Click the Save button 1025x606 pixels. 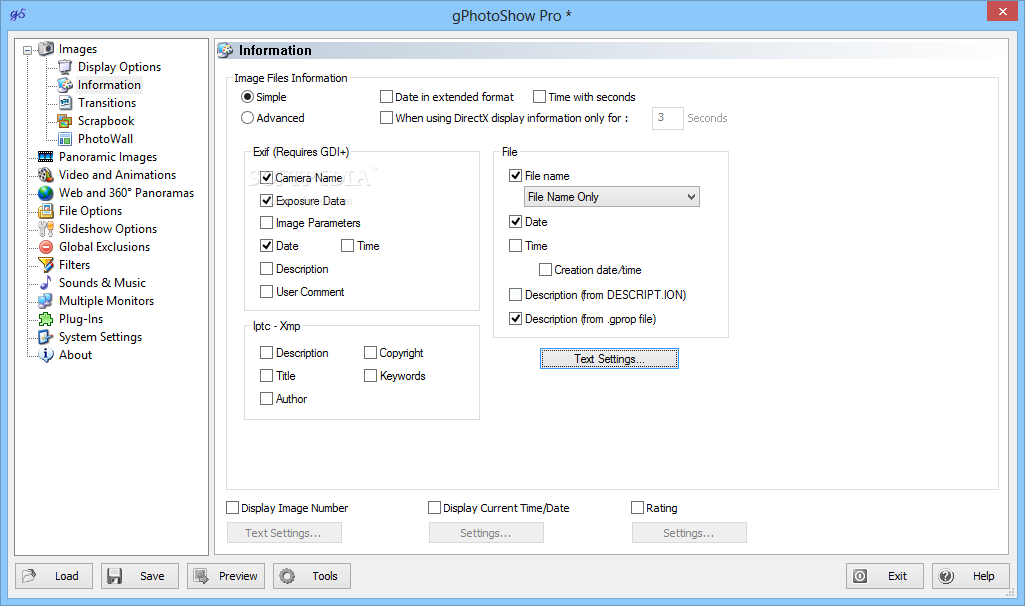(139, 576)
